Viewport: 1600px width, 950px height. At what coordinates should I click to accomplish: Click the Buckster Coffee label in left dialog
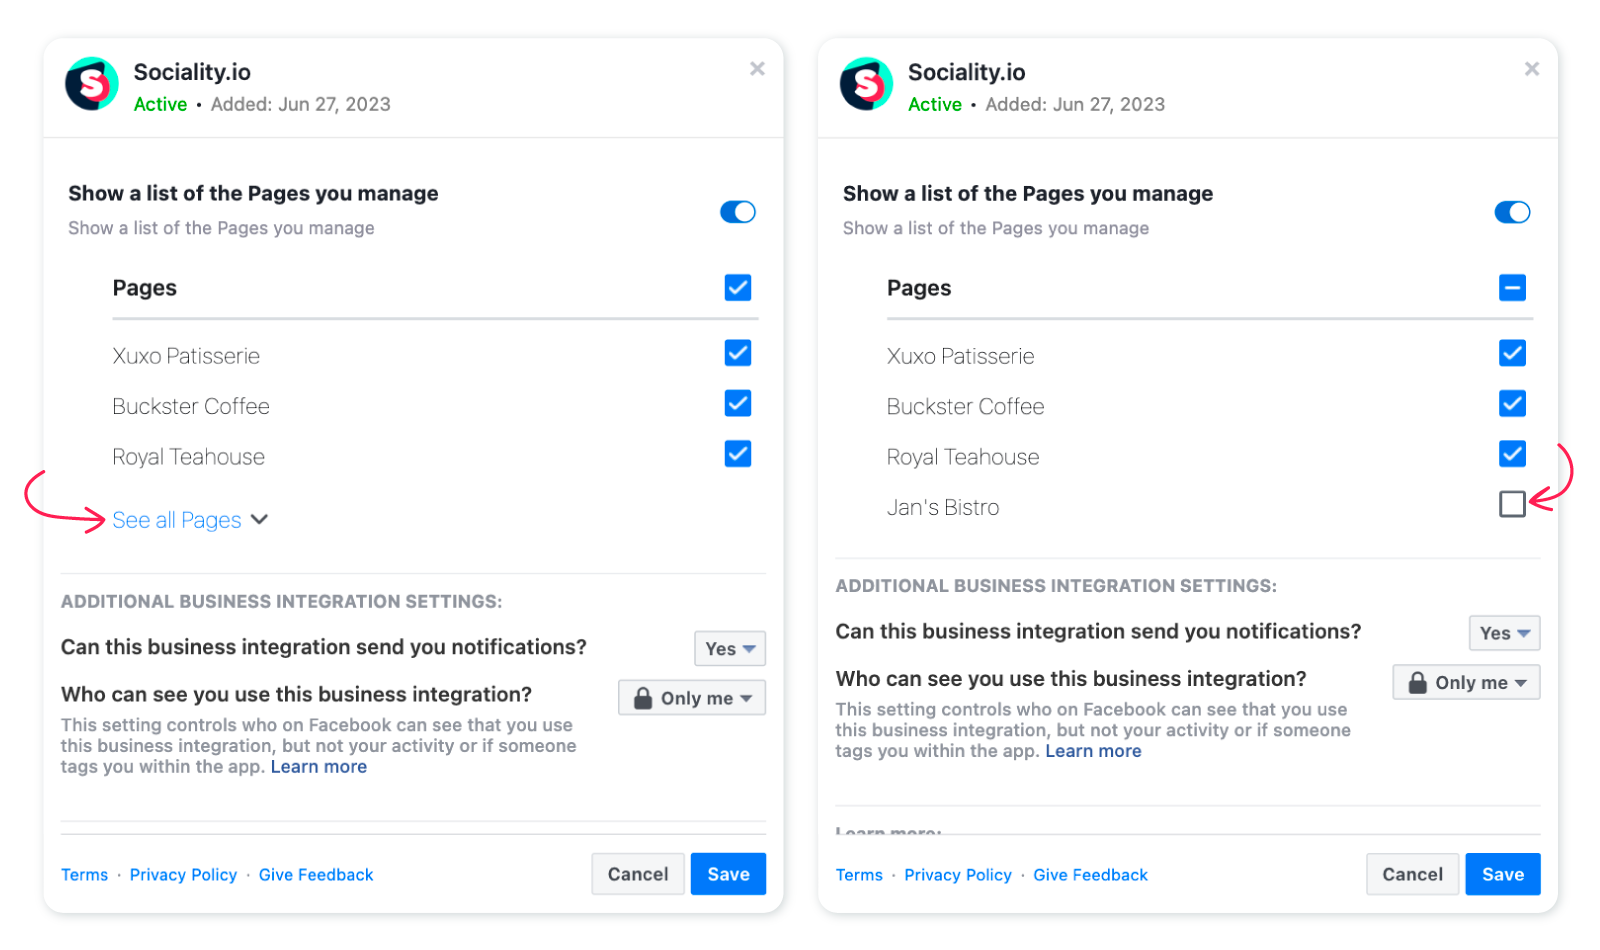[191, 406]
